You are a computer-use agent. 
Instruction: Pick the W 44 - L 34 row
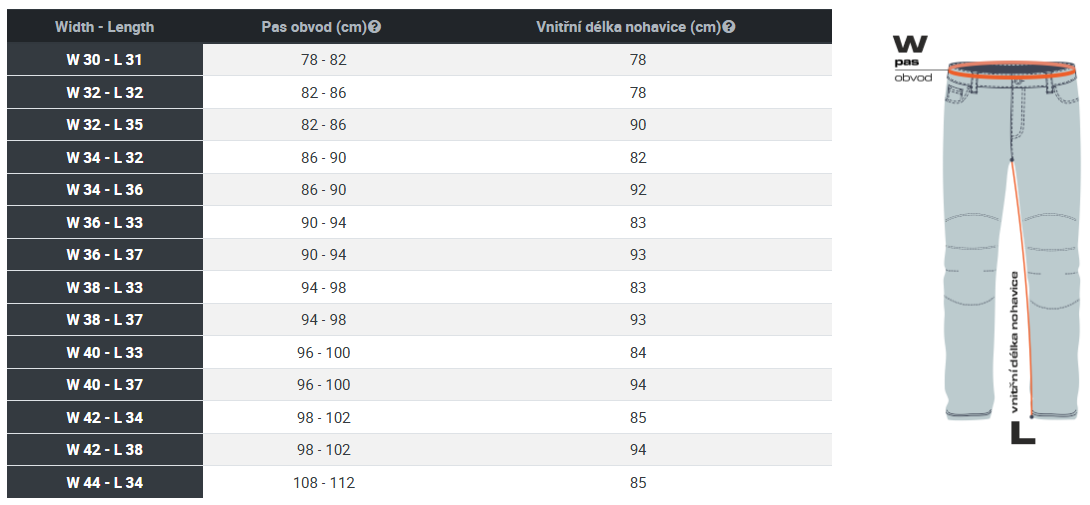tap(419, 483)
